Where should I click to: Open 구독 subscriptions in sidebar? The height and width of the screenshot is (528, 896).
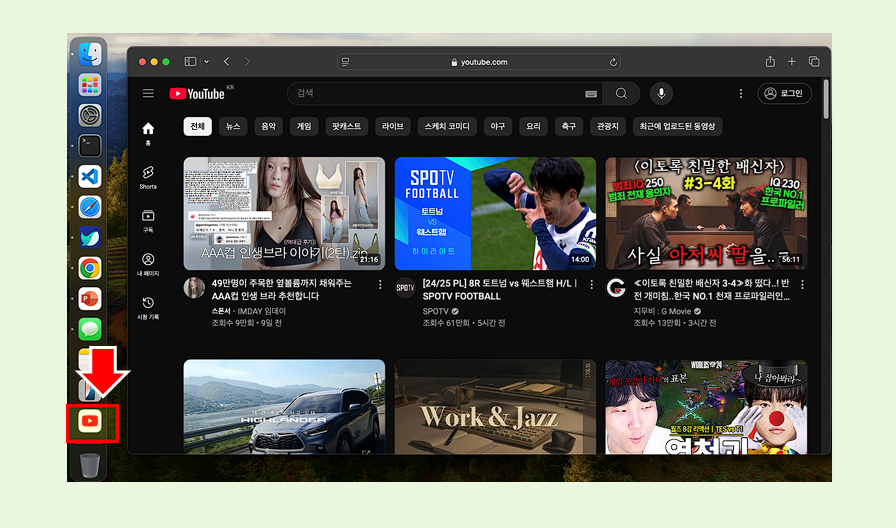click(148, 221)
